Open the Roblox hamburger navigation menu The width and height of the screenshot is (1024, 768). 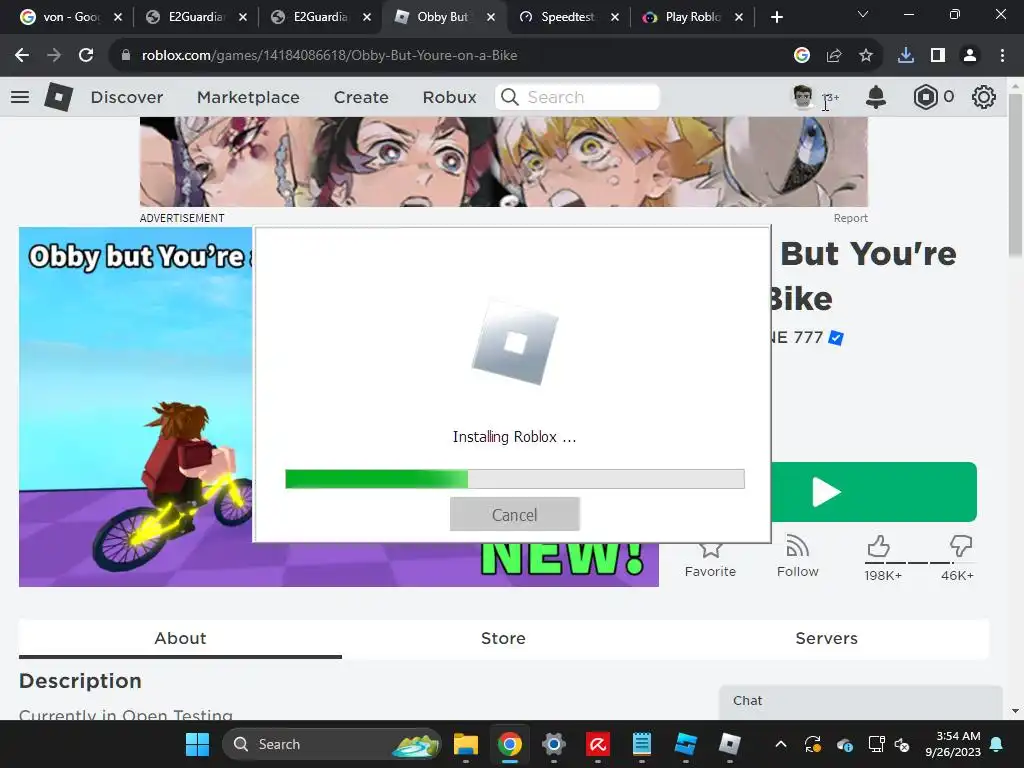coord(20,97)
